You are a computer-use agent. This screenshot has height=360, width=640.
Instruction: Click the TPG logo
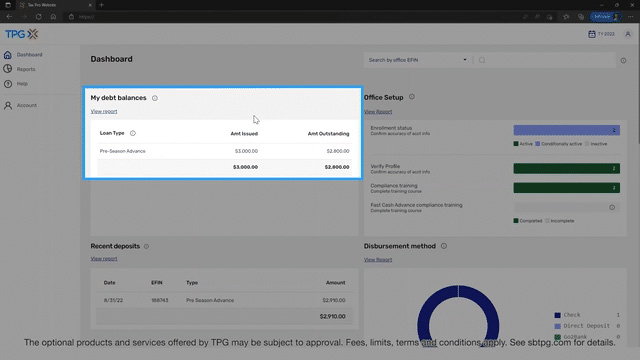pos(22,34)
